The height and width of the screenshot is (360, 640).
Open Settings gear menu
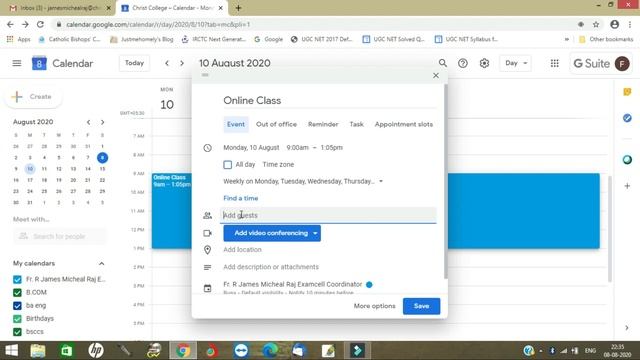pyautogui.click(x=484, y=63)
